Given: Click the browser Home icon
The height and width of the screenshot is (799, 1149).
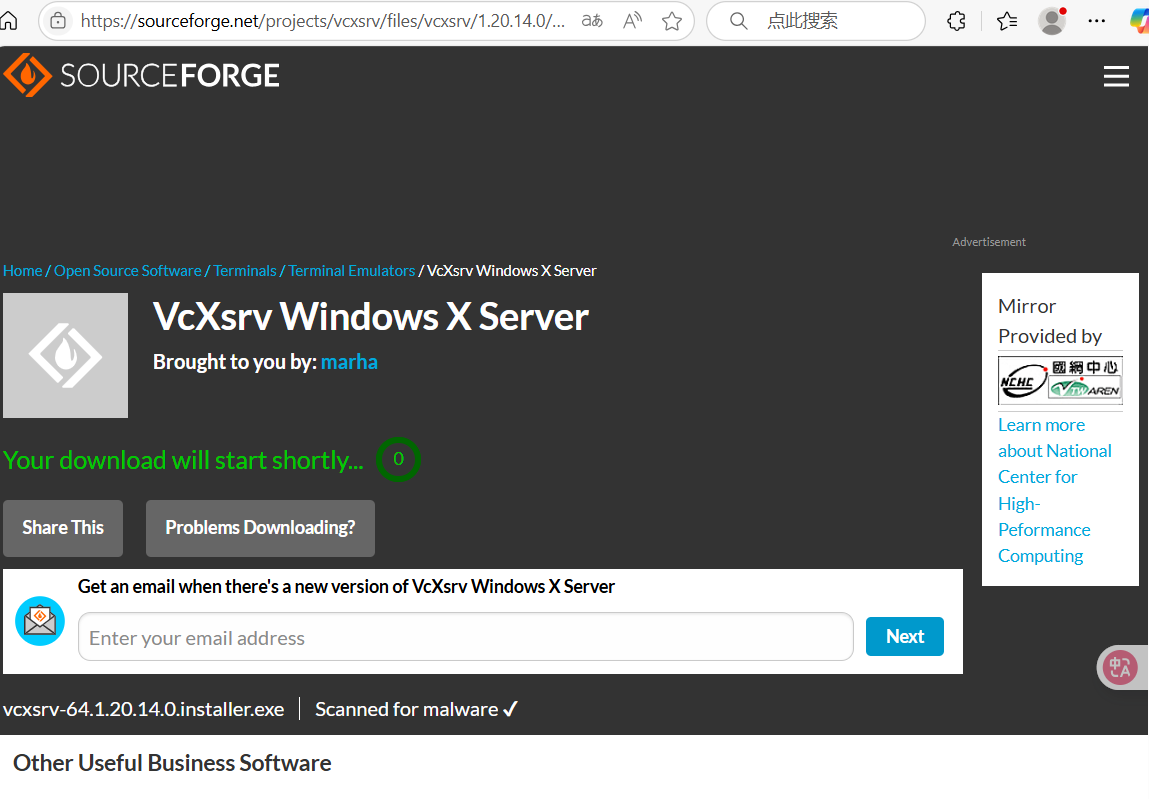Looking at the screenshot, I should [10, 20].
